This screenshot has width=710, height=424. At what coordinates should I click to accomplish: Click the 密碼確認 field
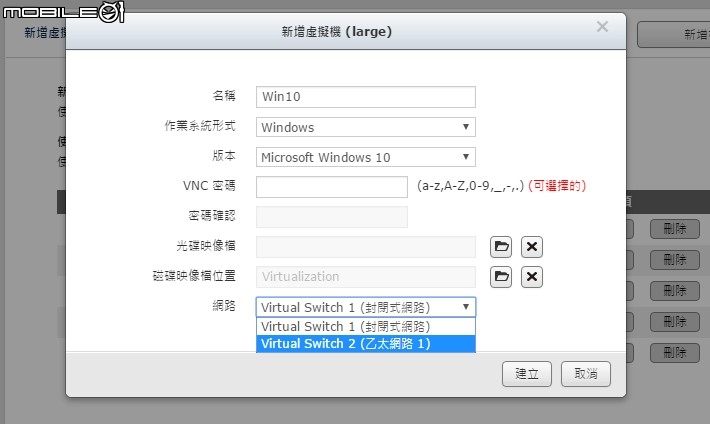[331, 217]
